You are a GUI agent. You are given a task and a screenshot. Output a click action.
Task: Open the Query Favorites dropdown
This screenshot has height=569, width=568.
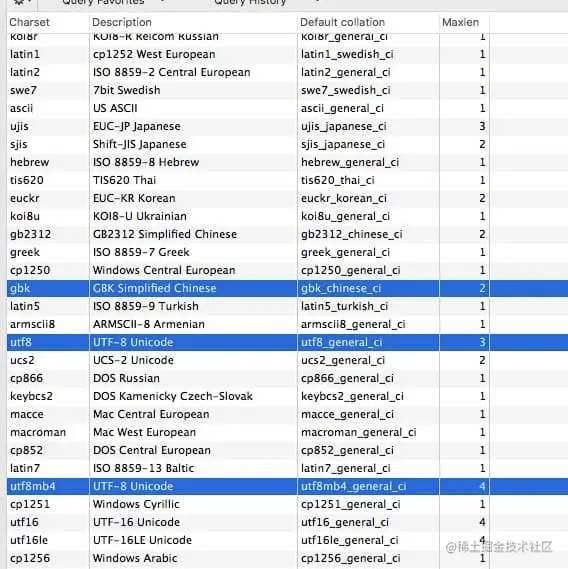point(113,2)
